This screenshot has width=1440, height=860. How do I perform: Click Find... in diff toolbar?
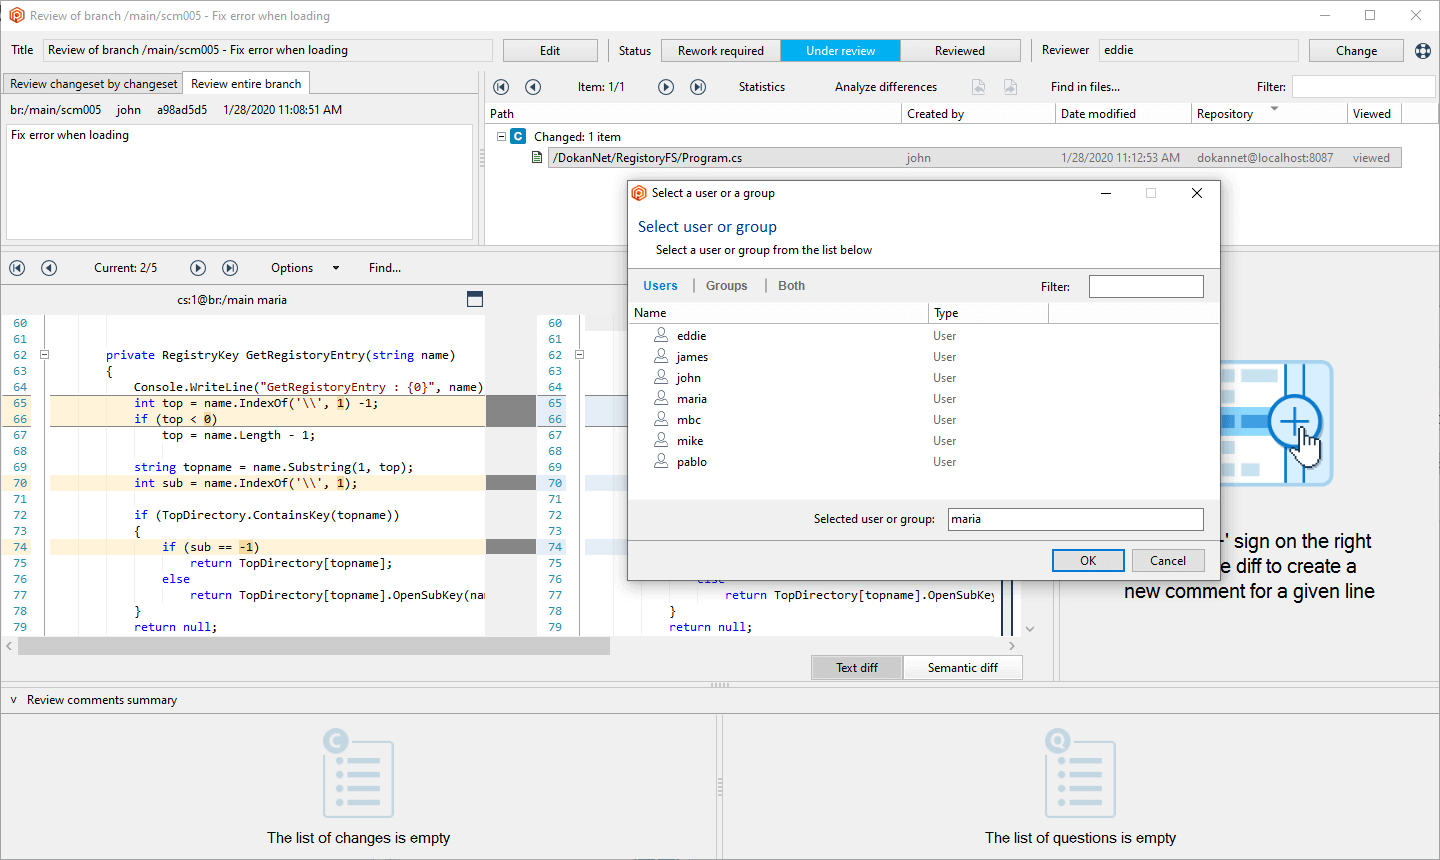coord(385,268)
